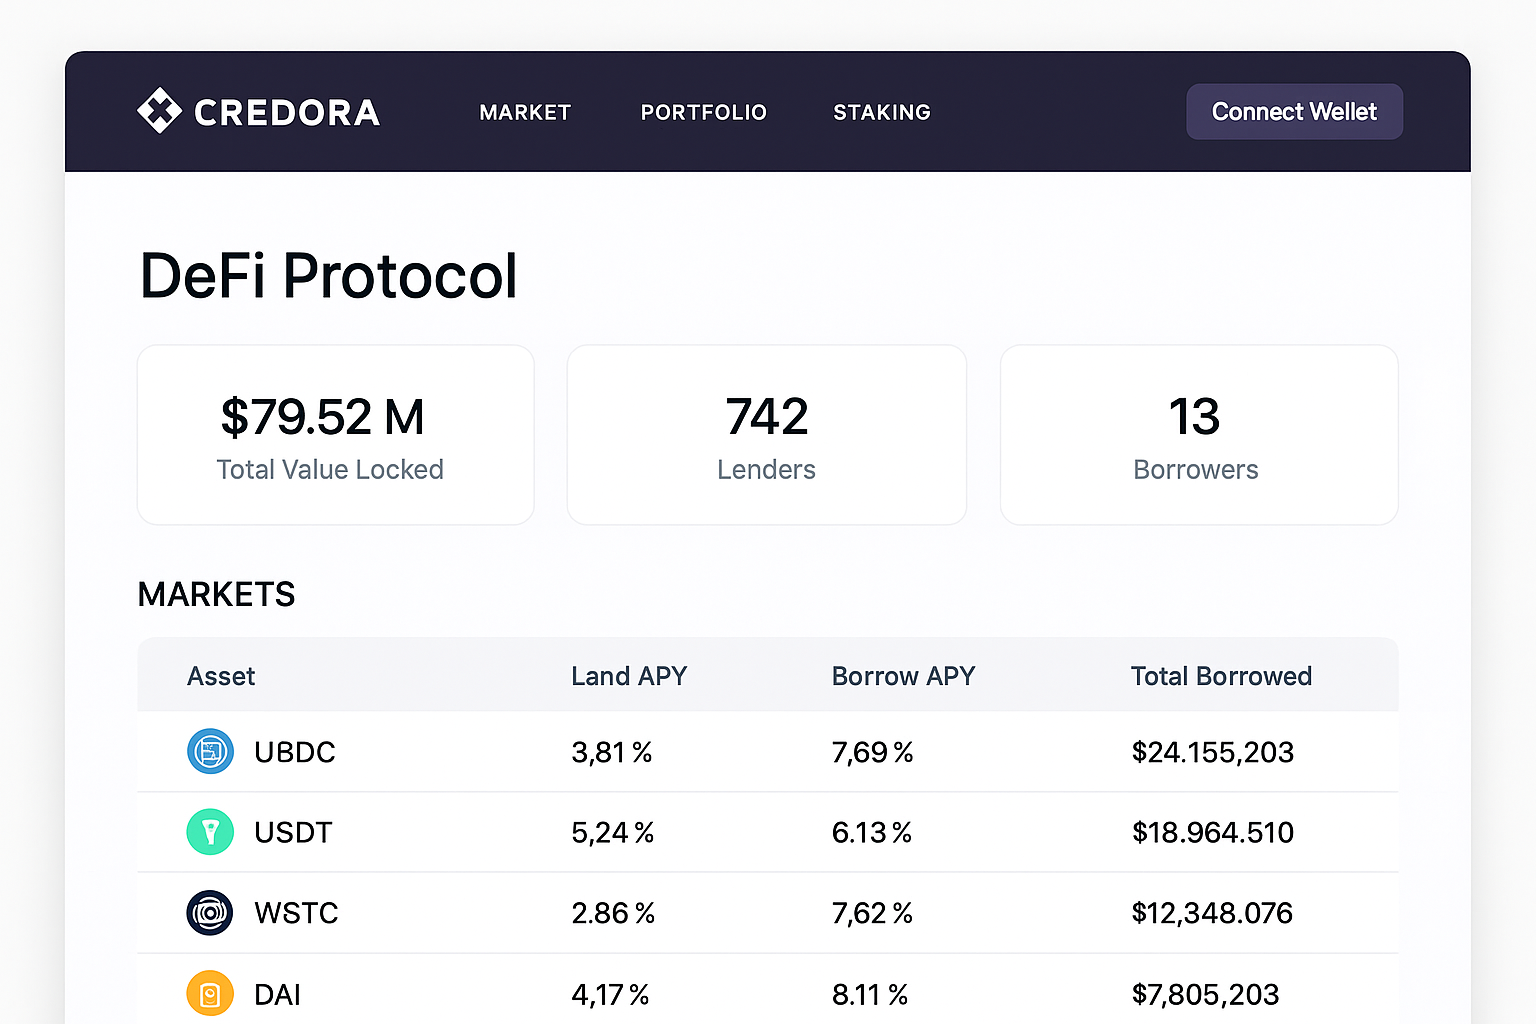Go to the STAKING page
1536x1024 pixels.
click(881, 112)
